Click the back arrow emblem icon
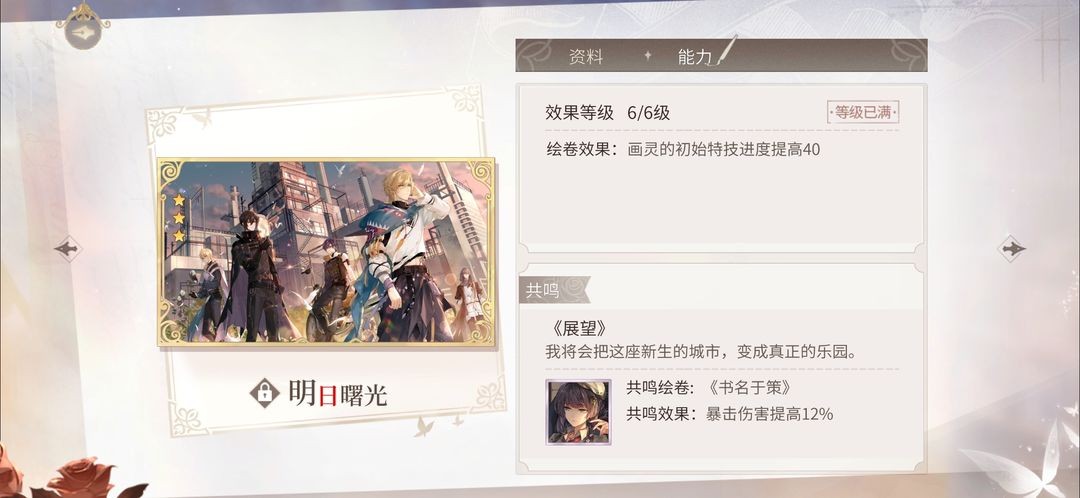 click(83, 32)
